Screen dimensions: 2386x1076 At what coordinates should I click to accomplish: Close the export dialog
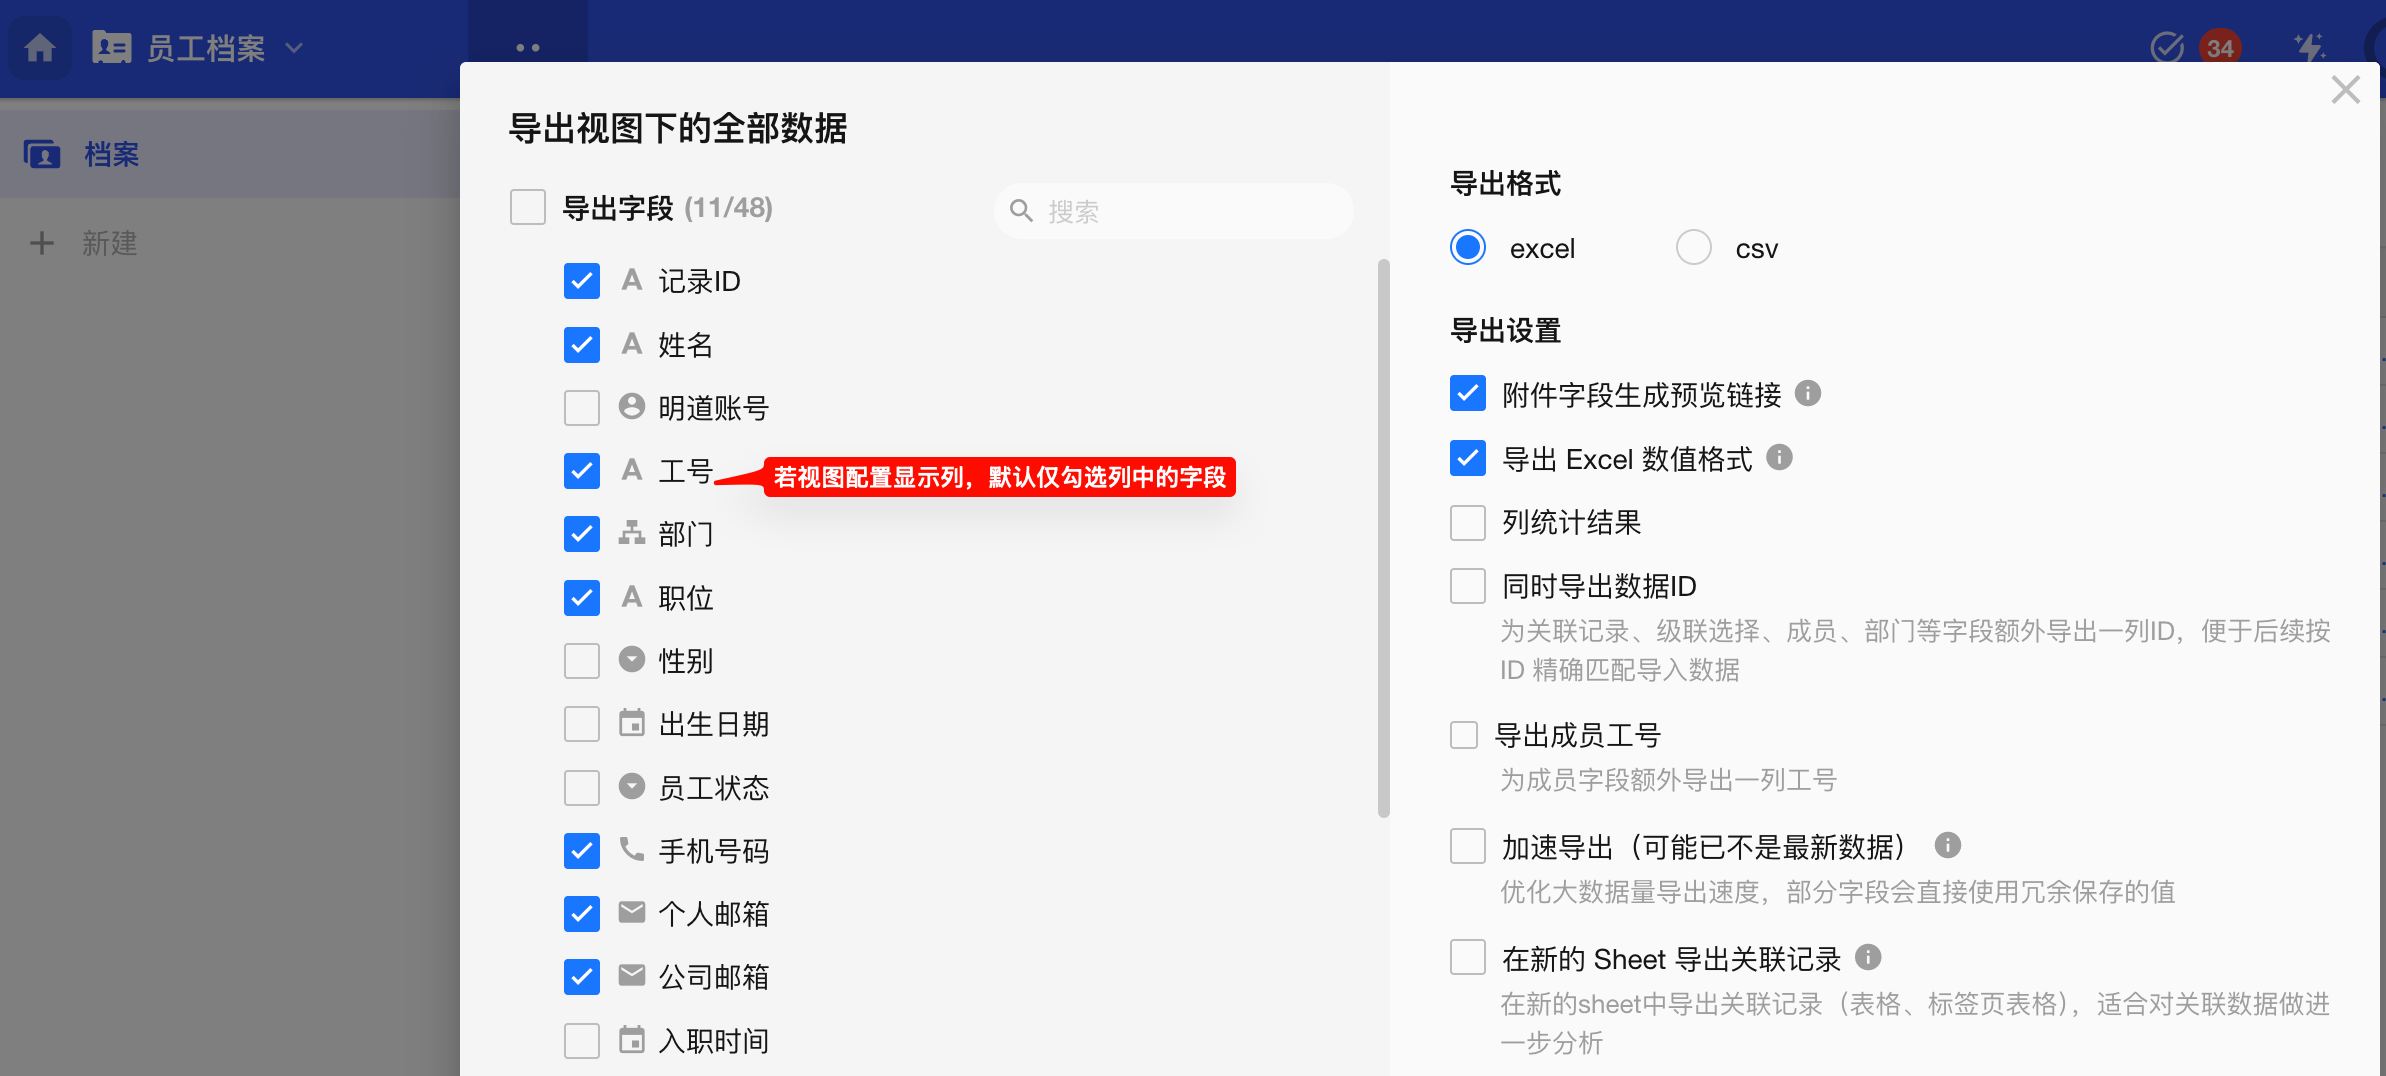[x=2345, y=90]
